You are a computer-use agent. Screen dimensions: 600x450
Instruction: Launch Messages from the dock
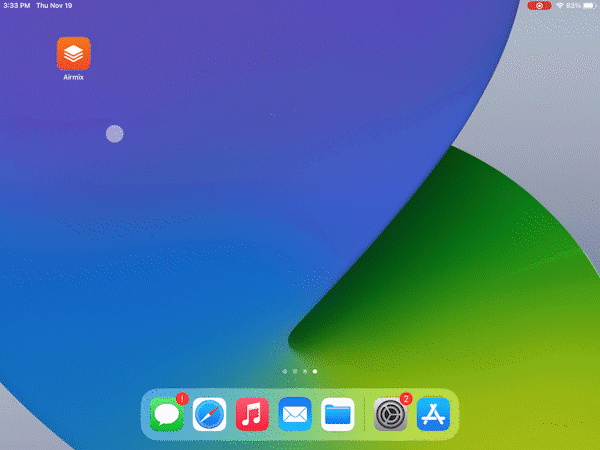167,413
